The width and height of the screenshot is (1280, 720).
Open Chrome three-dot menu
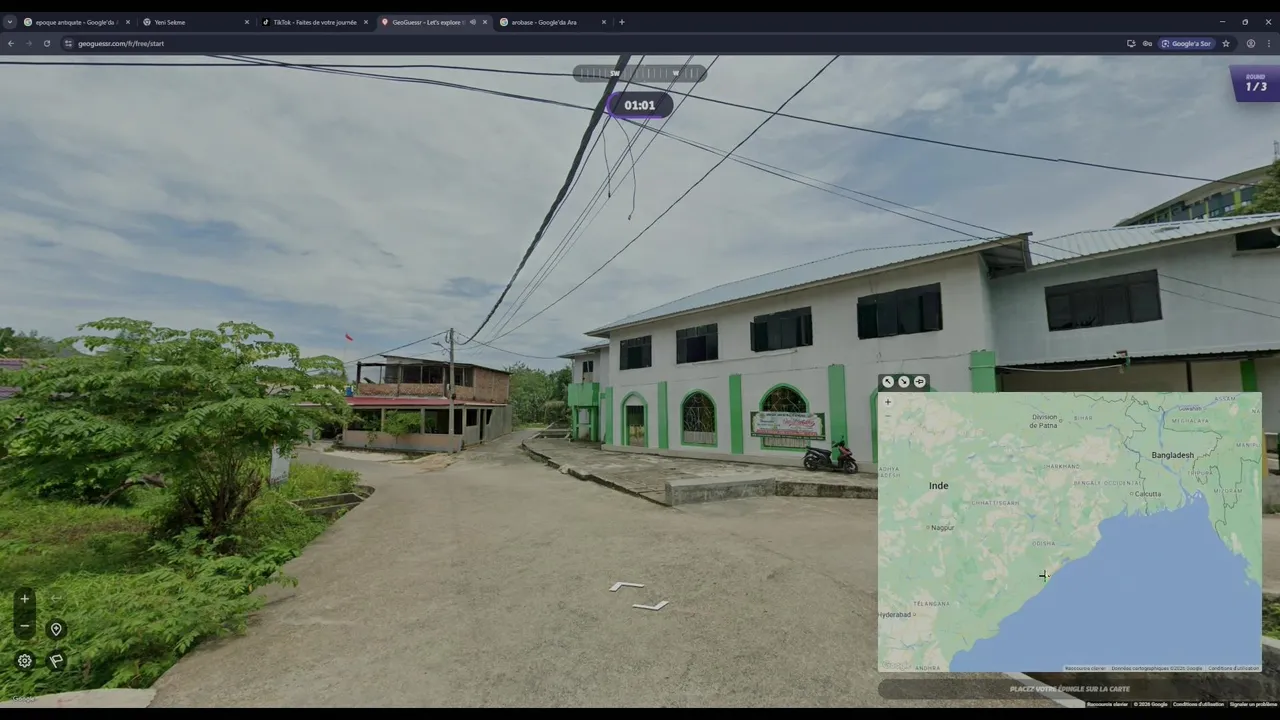[1269, 44]
